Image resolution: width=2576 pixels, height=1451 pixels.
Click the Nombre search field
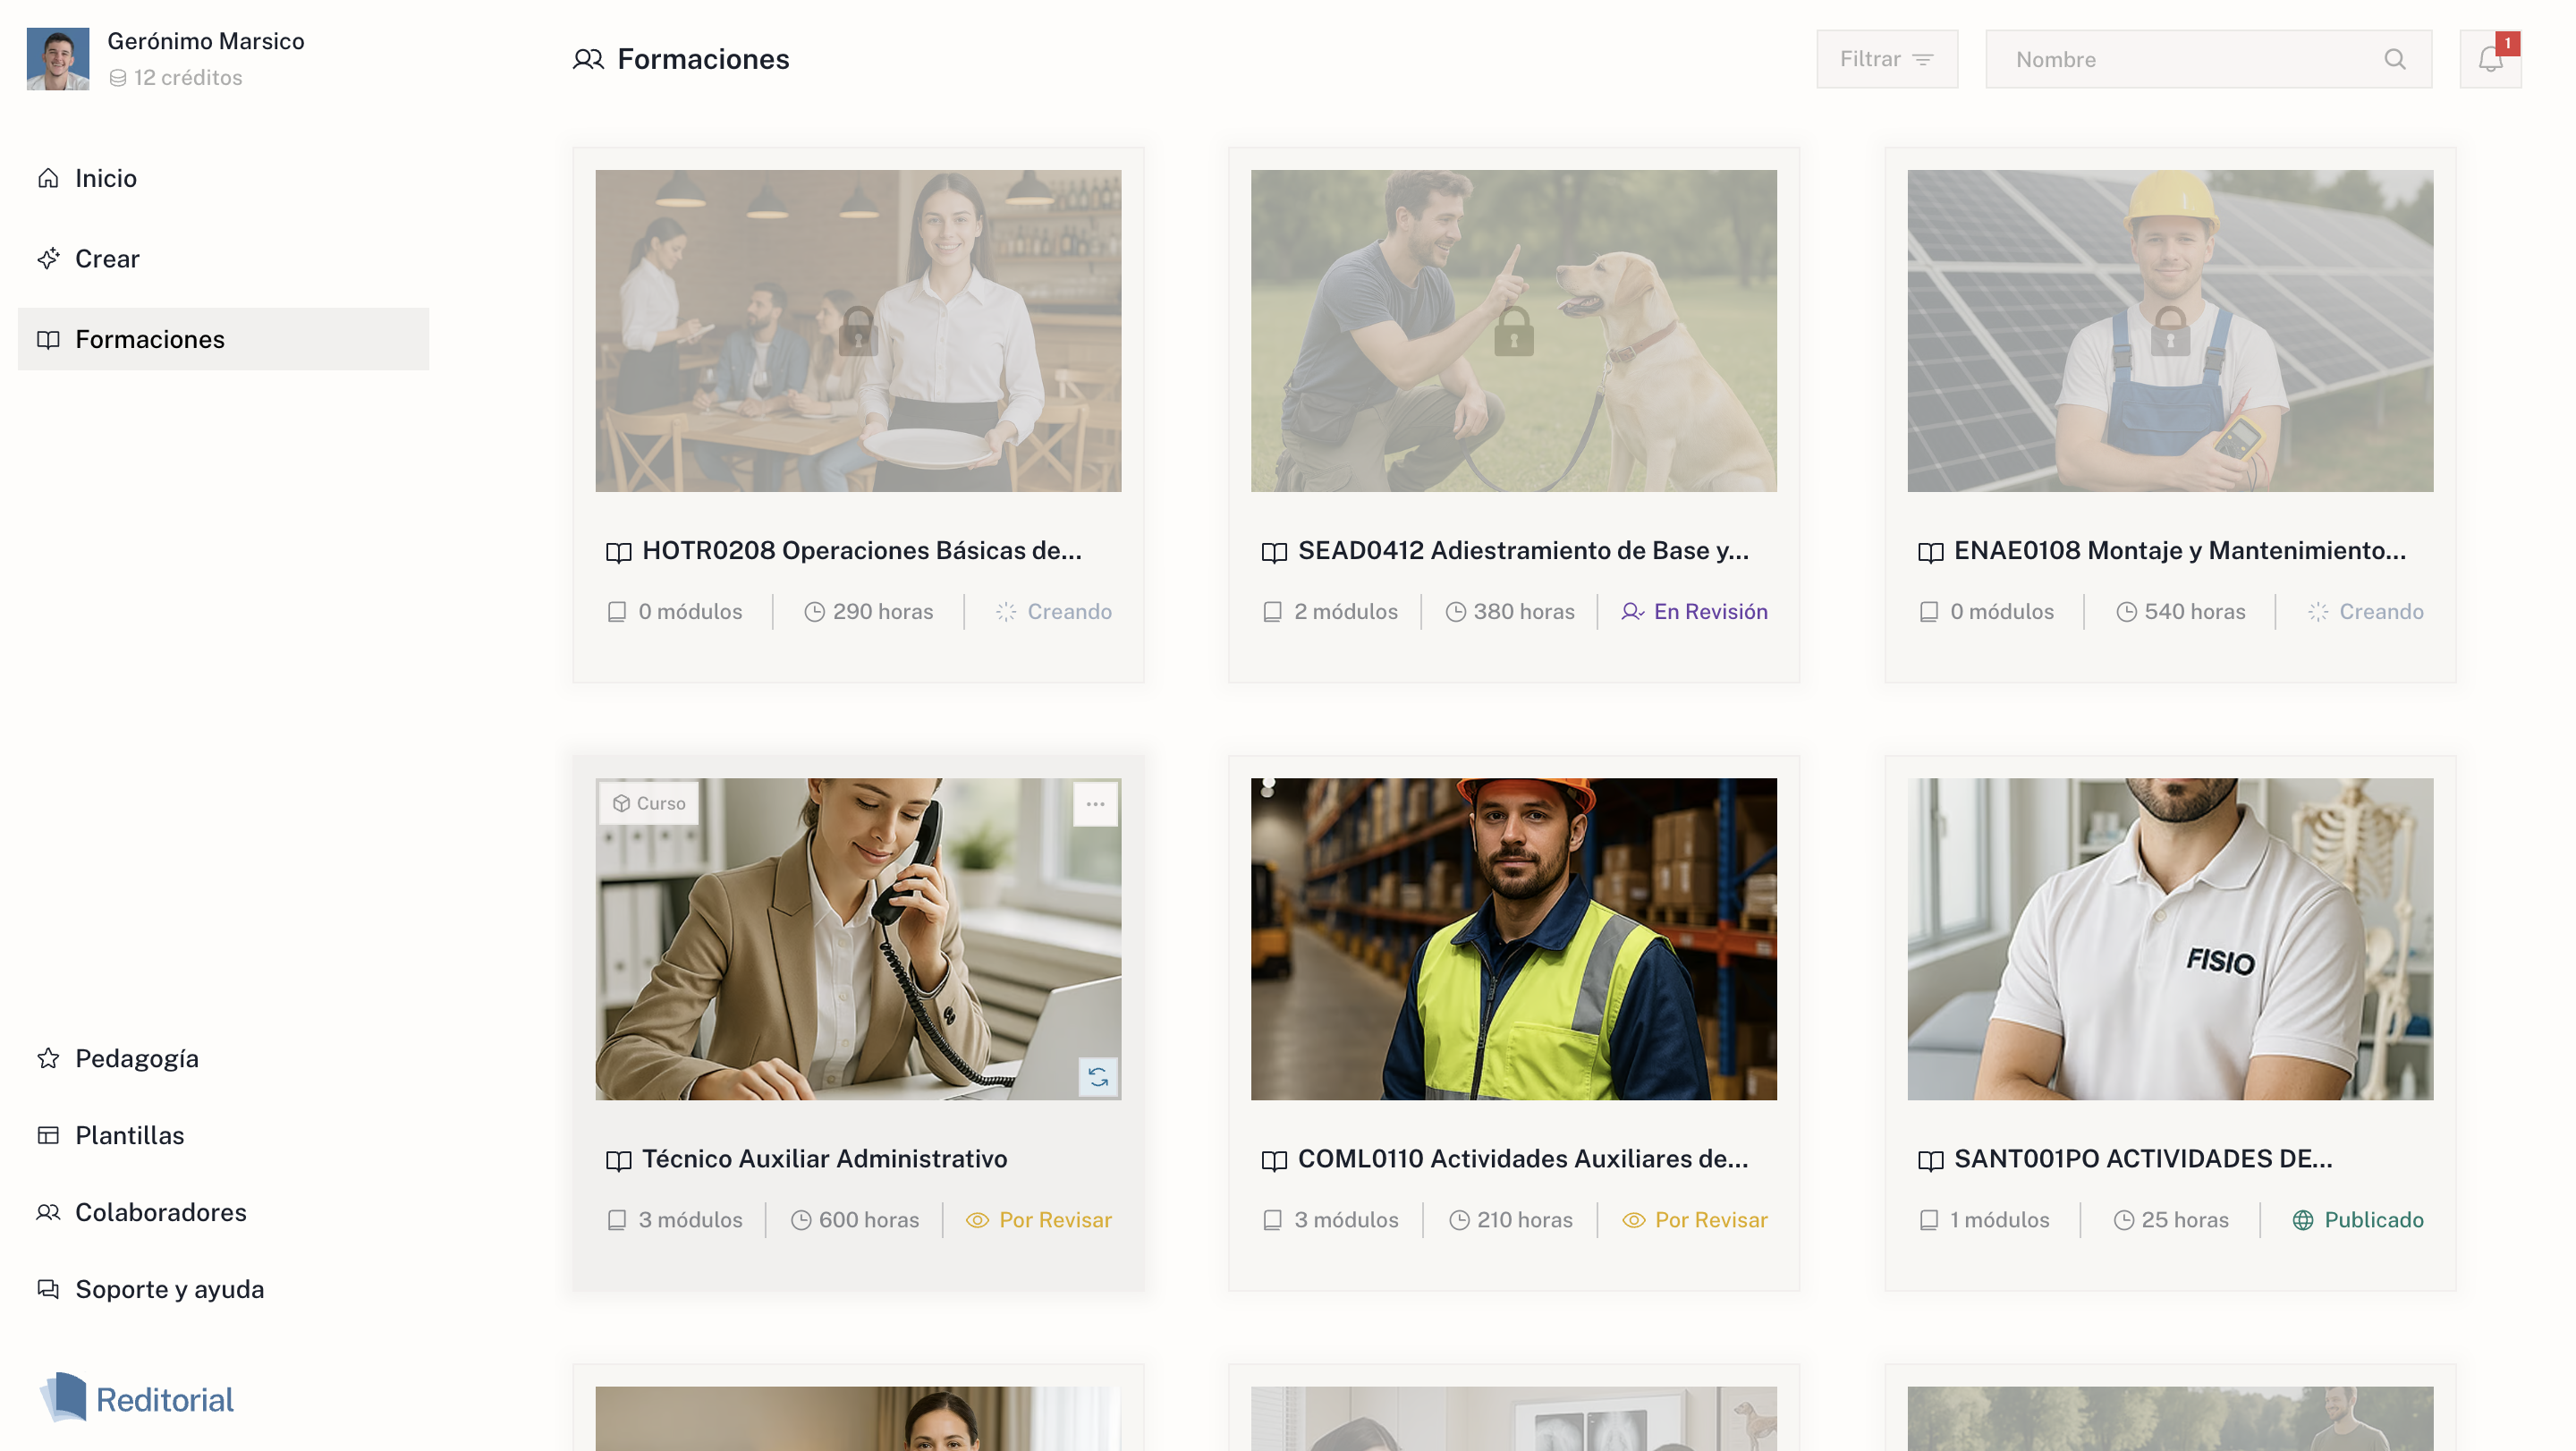click(2190, 59)
